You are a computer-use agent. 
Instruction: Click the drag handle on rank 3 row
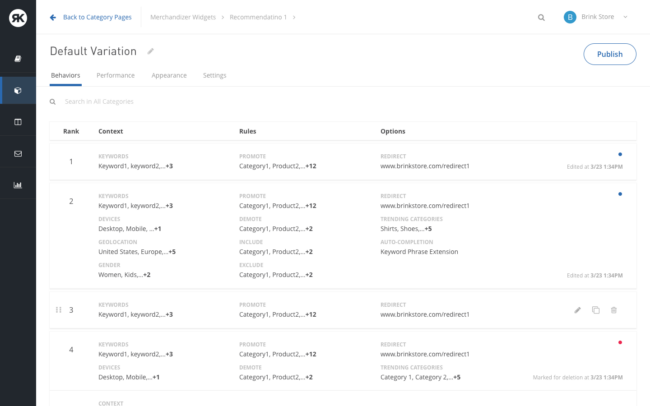[58, 310]
